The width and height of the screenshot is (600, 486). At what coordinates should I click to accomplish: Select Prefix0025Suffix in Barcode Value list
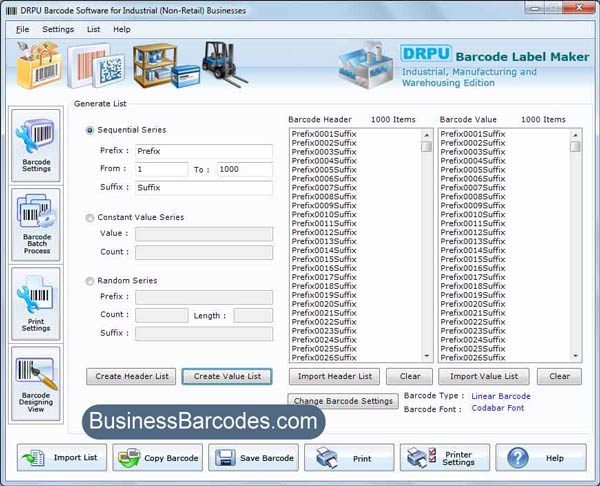click(473, 349)
